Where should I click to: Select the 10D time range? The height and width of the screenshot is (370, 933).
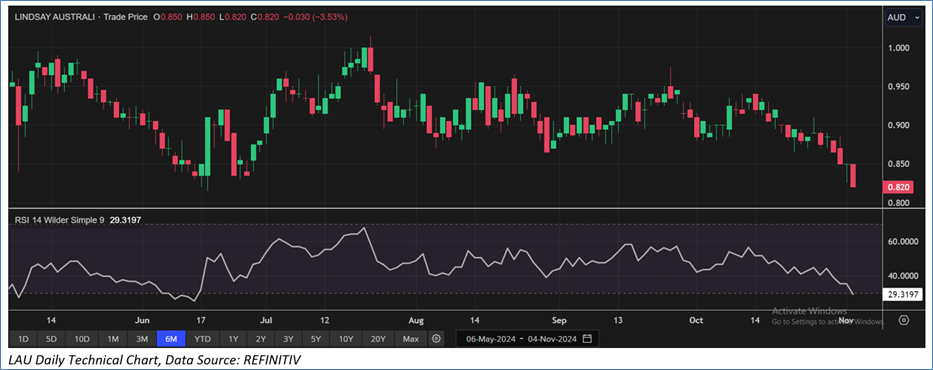click(82, 339)
